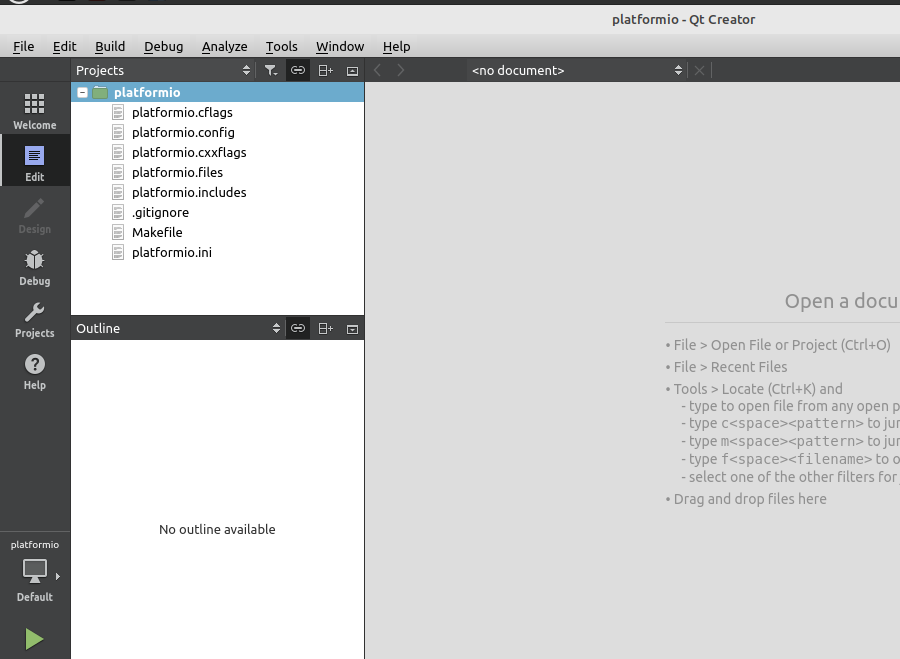
Task: Click the platformio.files document icon
Action: click(118, 173)
